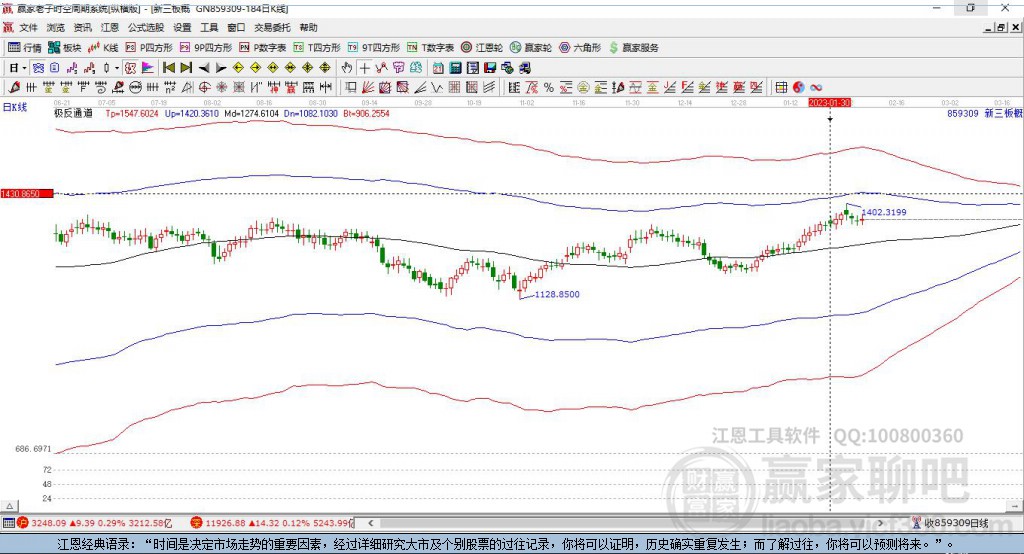The width and height of the screenshot is (1024, 554).
Task: Click the status bar scroll-left arrow
Action: [x=370, y=523]
